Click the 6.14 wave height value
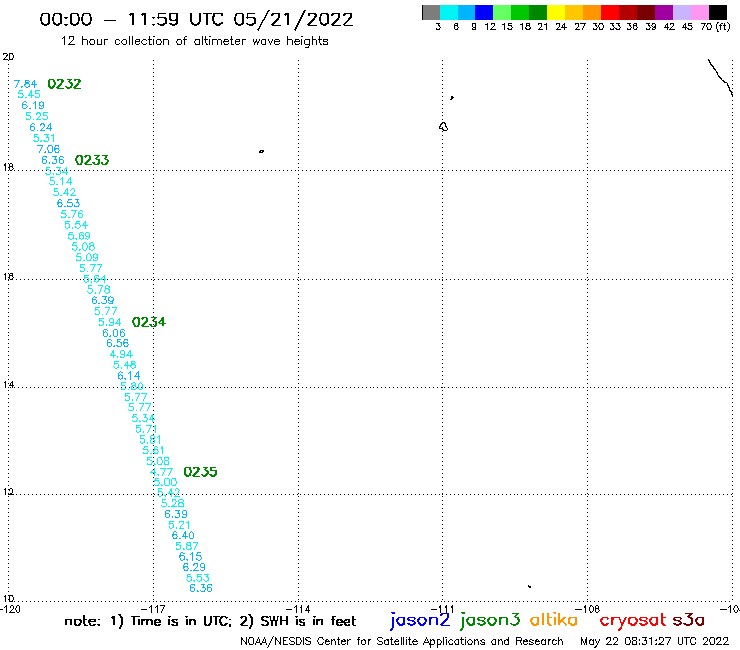740x650 pixels. (x=129, y=376)
